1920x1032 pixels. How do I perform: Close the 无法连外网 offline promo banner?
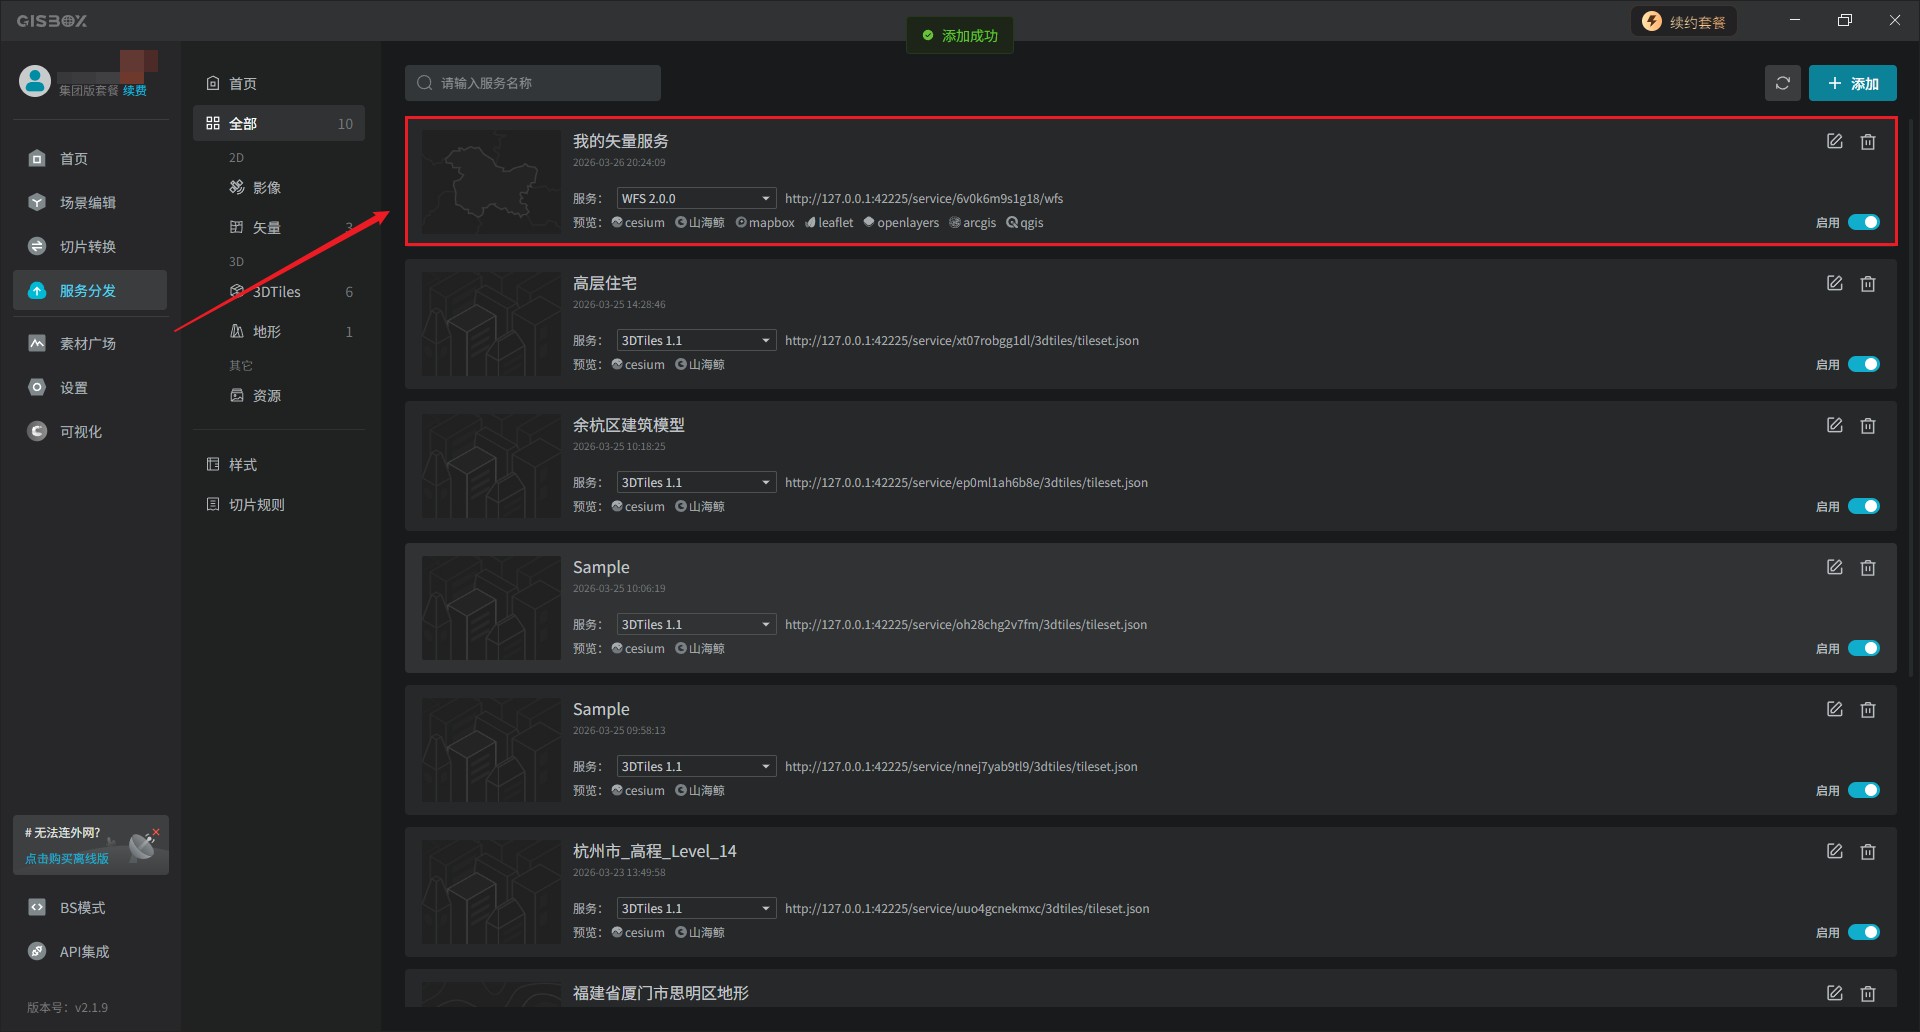pyautogui.click(x=156, y=831)
